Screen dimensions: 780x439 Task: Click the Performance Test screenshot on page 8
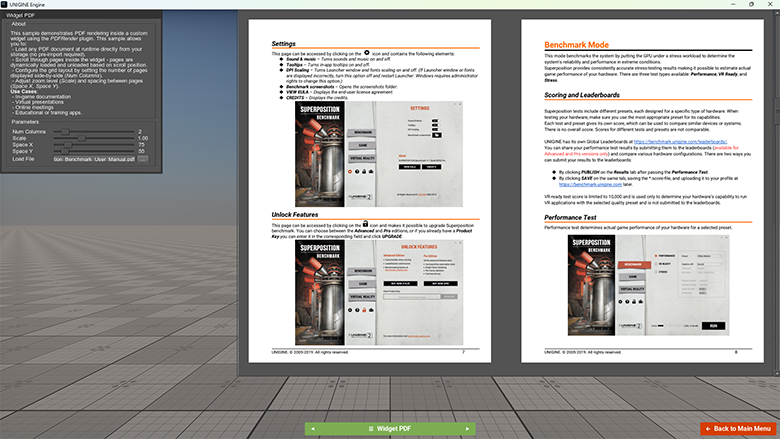pyautogui.click(x=648, y=285)
